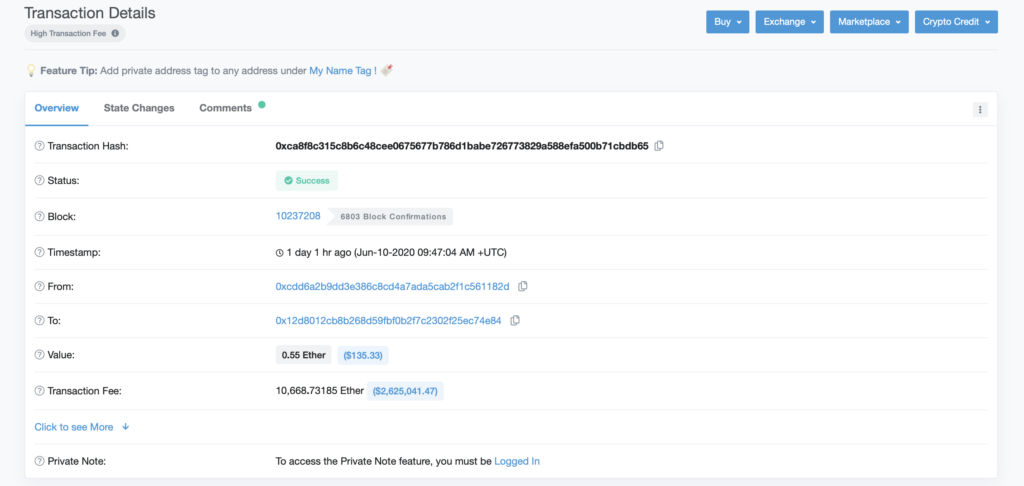The height and width of the screenshot is (486, 1024).
Task: Open the From address 0xcdd6a2b9 link
Action: [392, 286]
